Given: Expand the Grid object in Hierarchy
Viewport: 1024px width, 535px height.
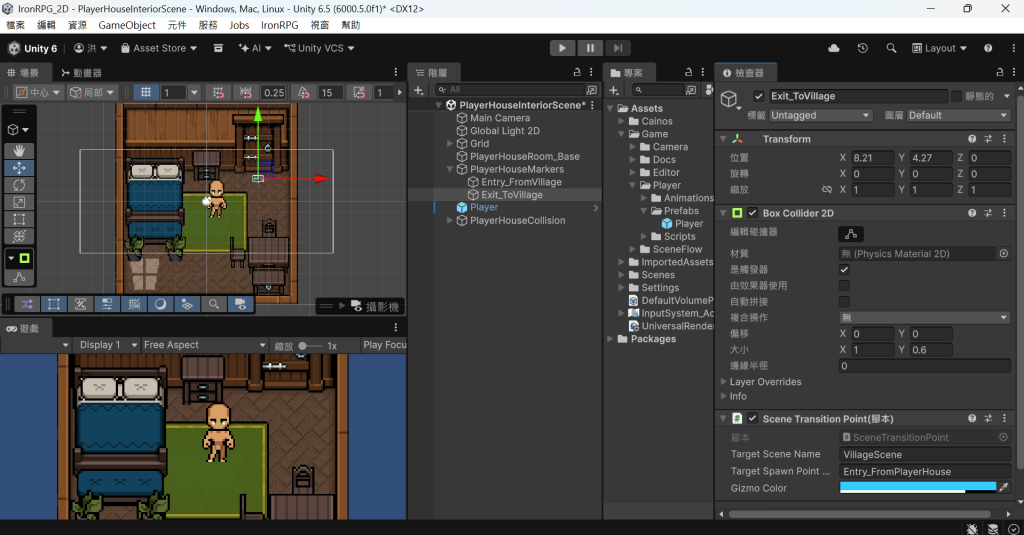Looking at the screenshot, I should click(450, 144).
